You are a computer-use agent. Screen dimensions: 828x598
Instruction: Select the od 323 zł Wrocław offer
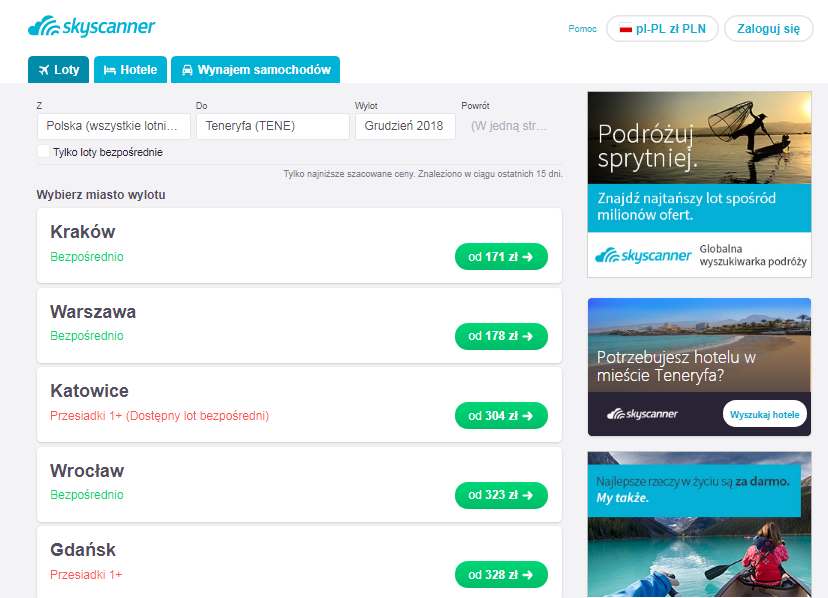501,495
